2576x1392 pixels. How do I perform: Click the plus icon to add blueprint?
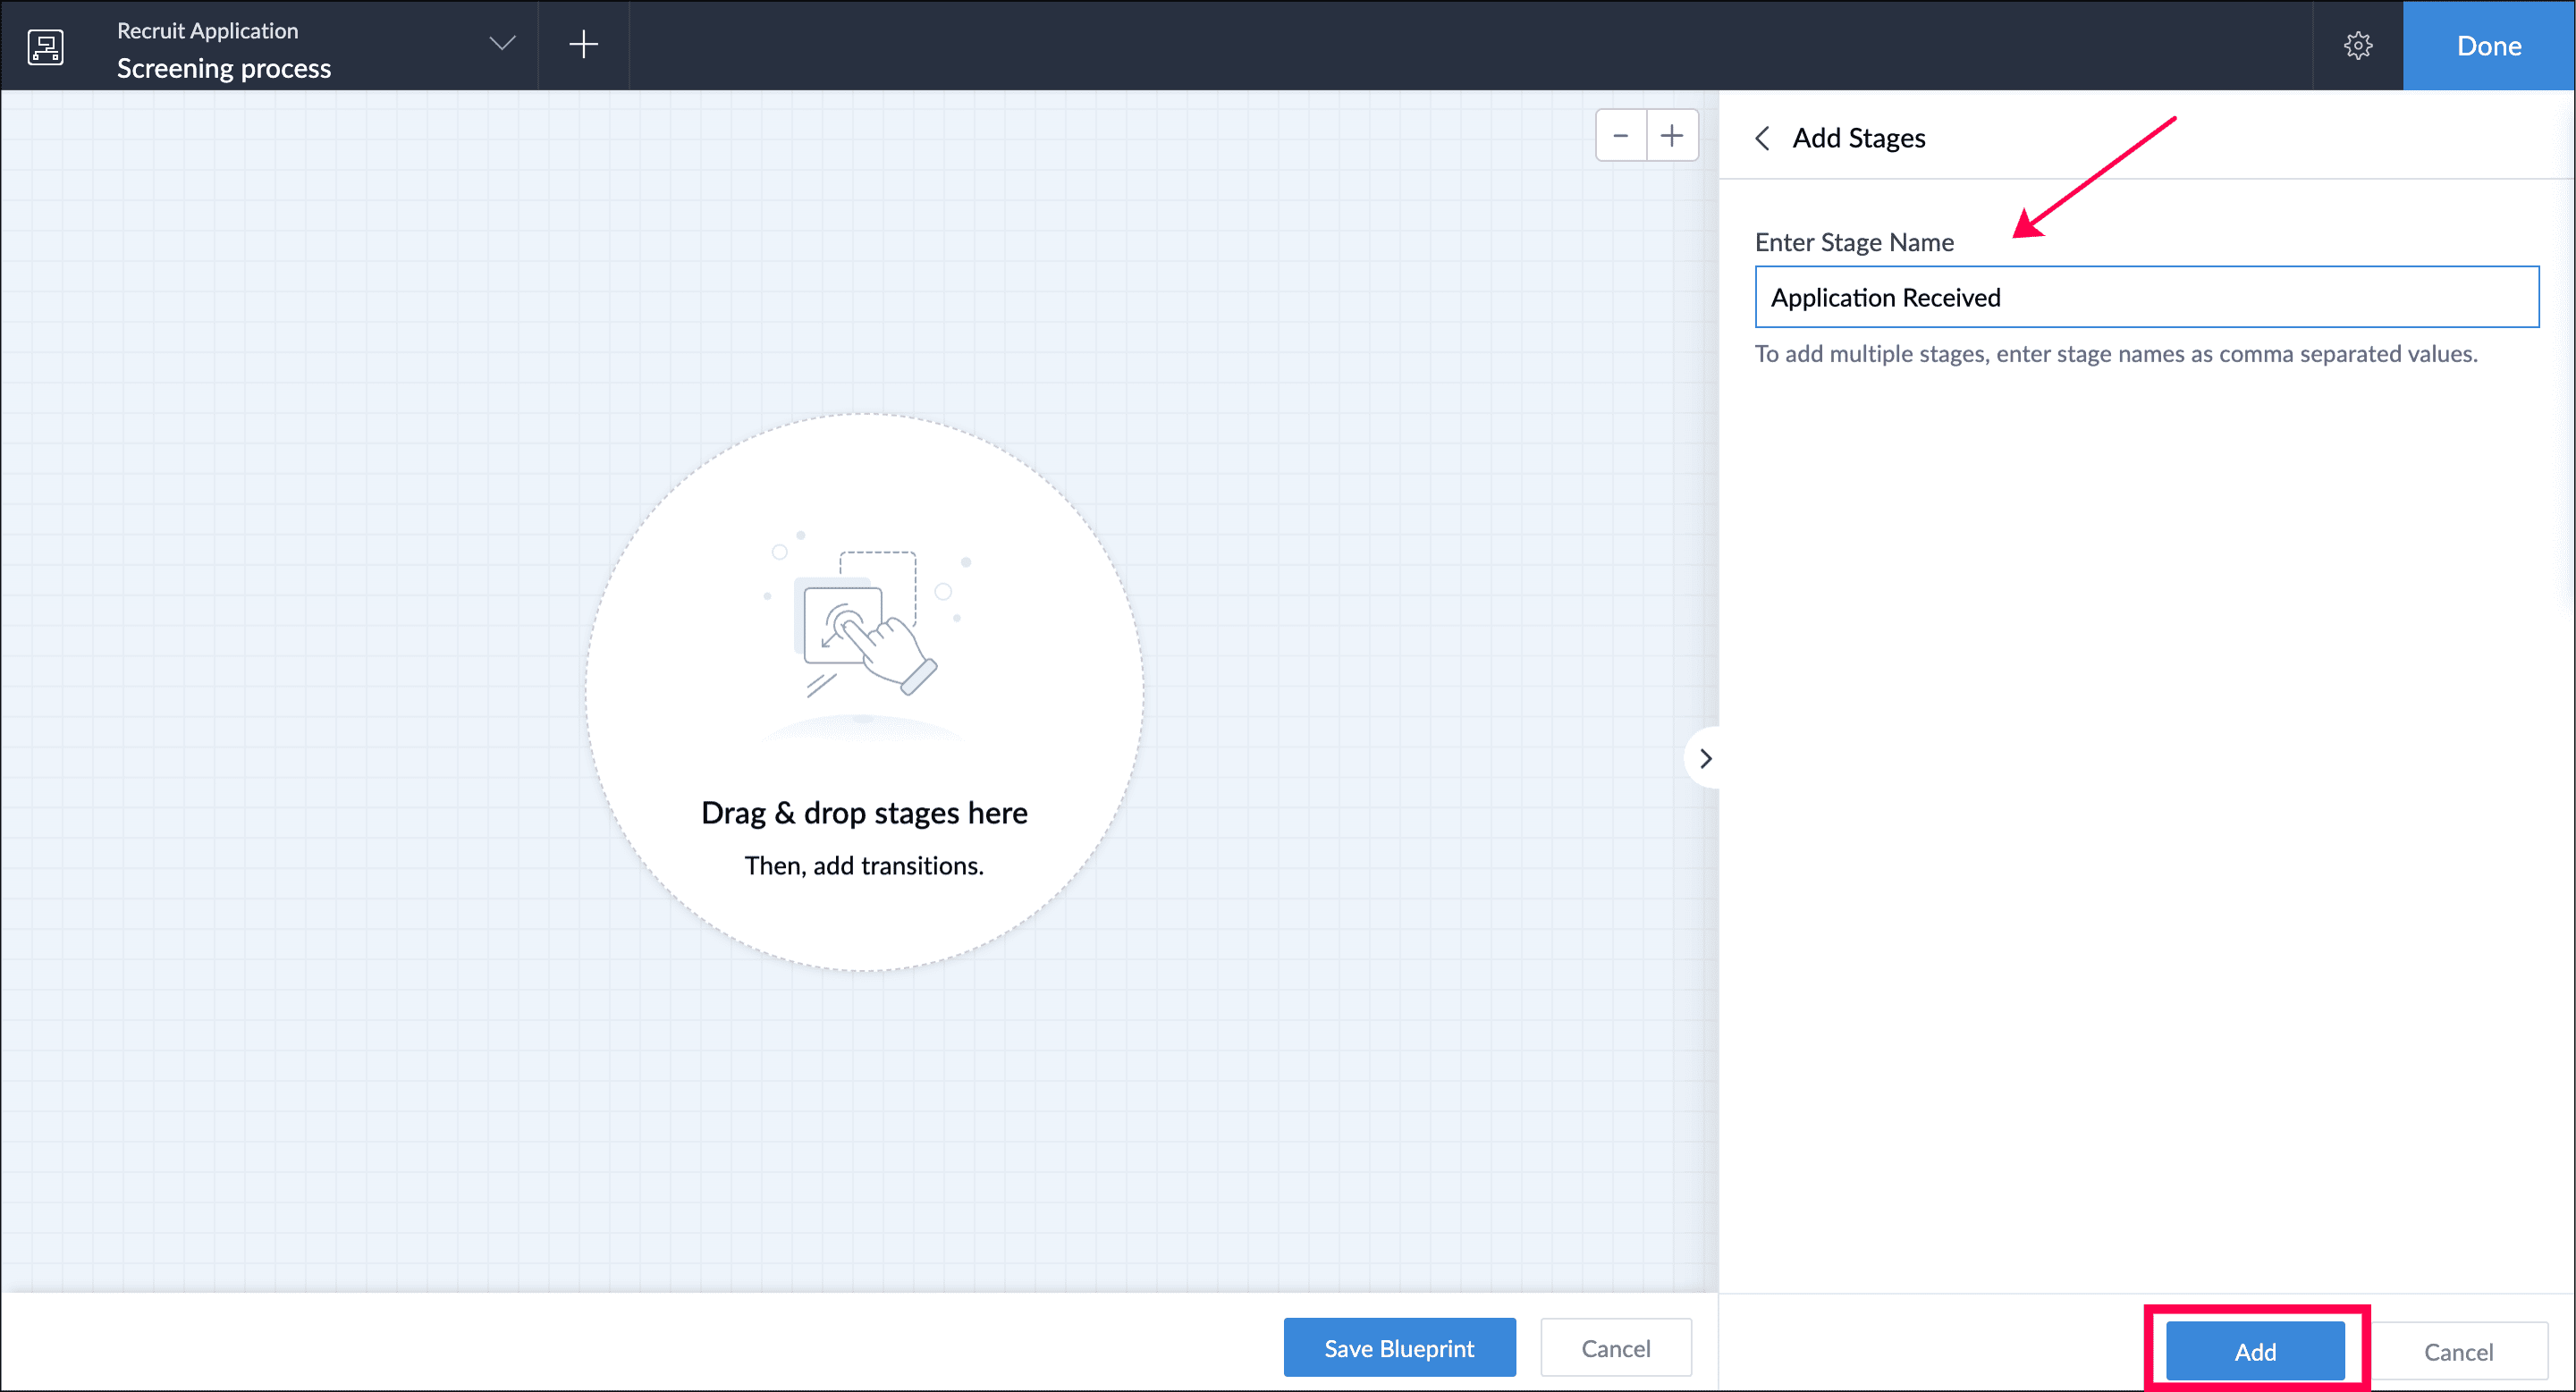click(583, 44)
